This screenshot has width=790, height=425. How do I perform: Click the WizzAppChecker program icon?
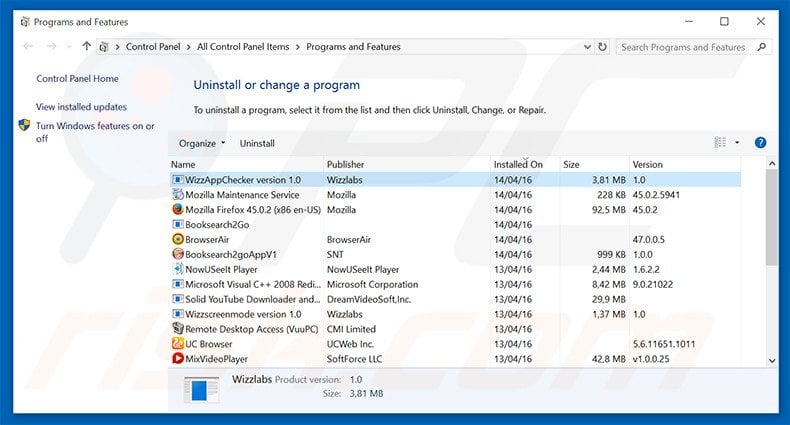[178, 180]
